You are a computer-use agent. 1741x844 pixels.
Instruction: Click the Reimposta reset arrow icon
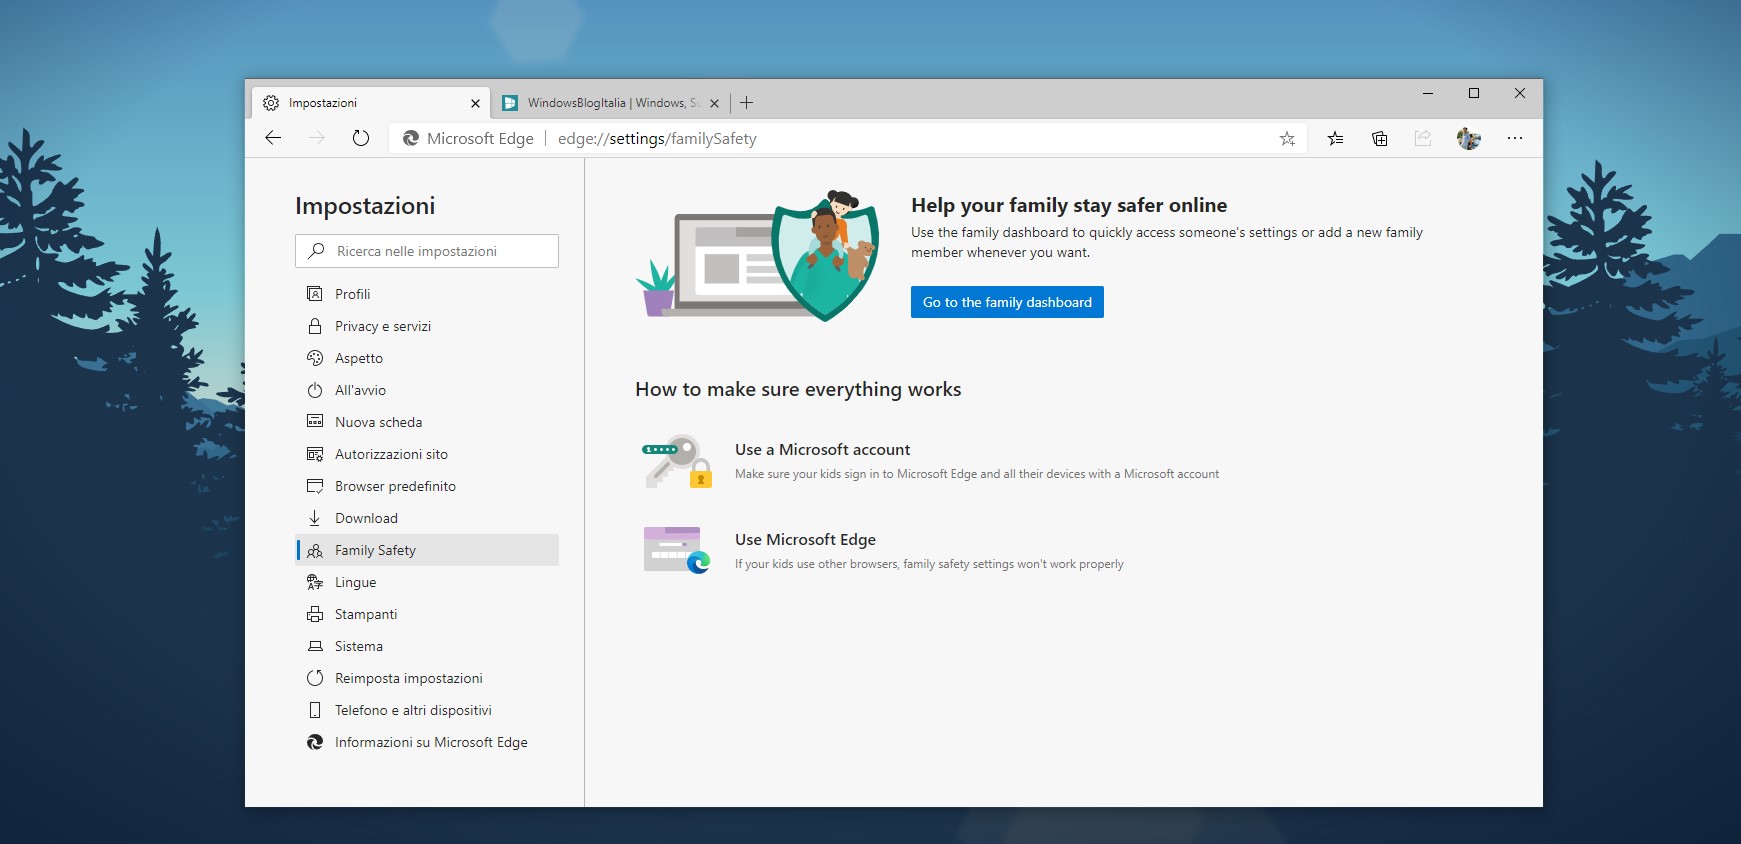pyautogui.click(x=315, y=678)
